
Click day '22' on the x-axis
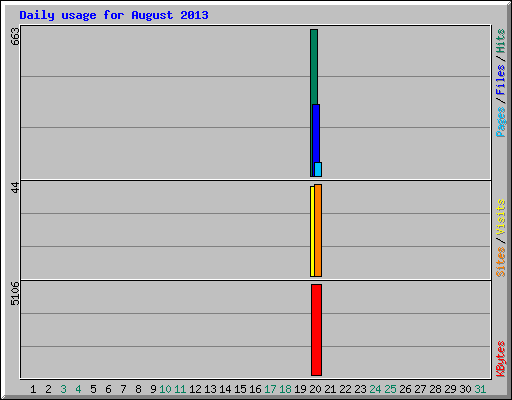pyautogui.click(x=345, y=389)
